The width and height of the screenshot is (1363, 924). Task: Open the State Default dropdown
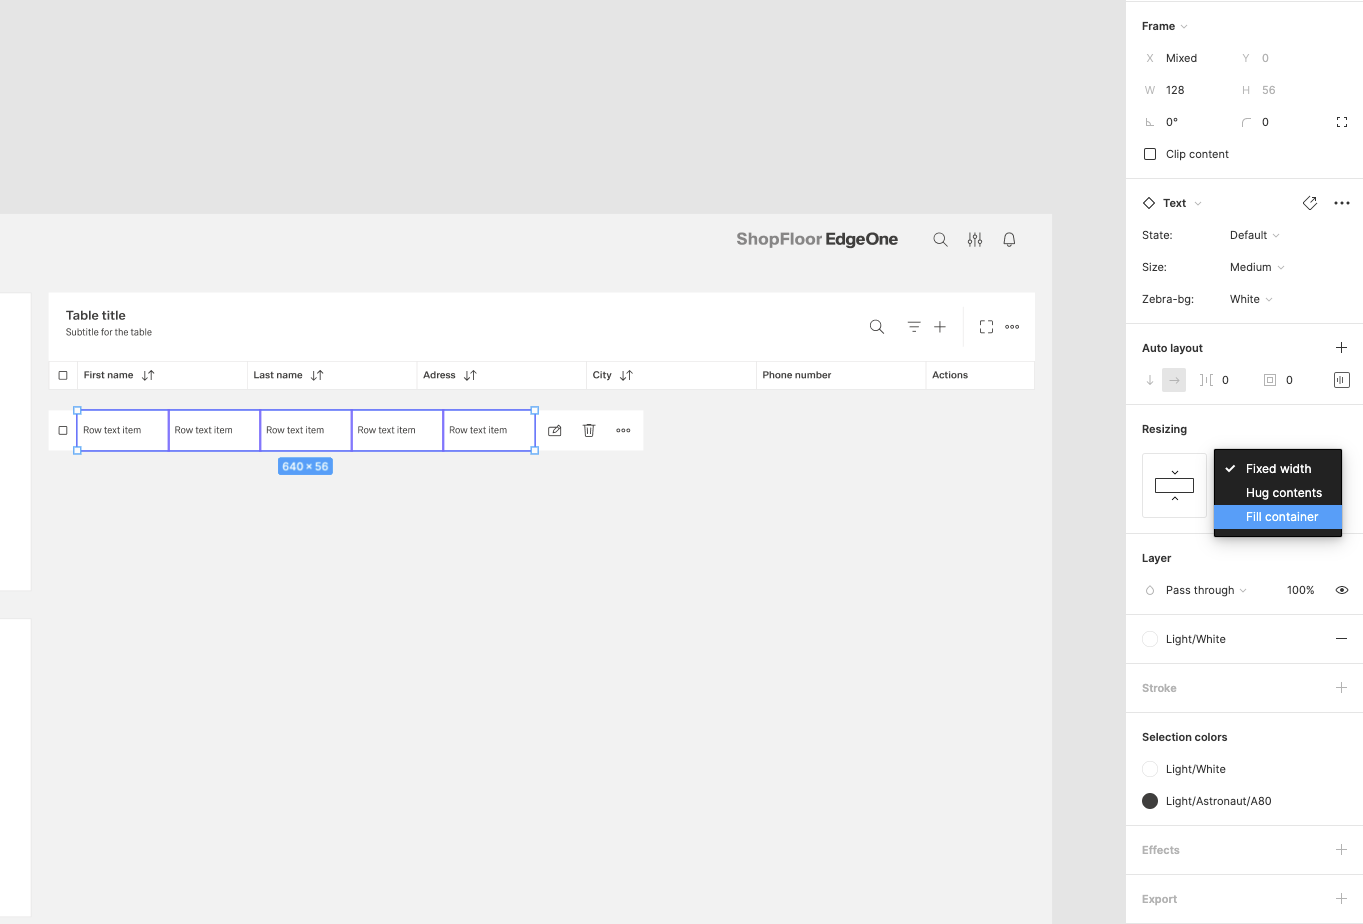click(x=1254, y=235)
